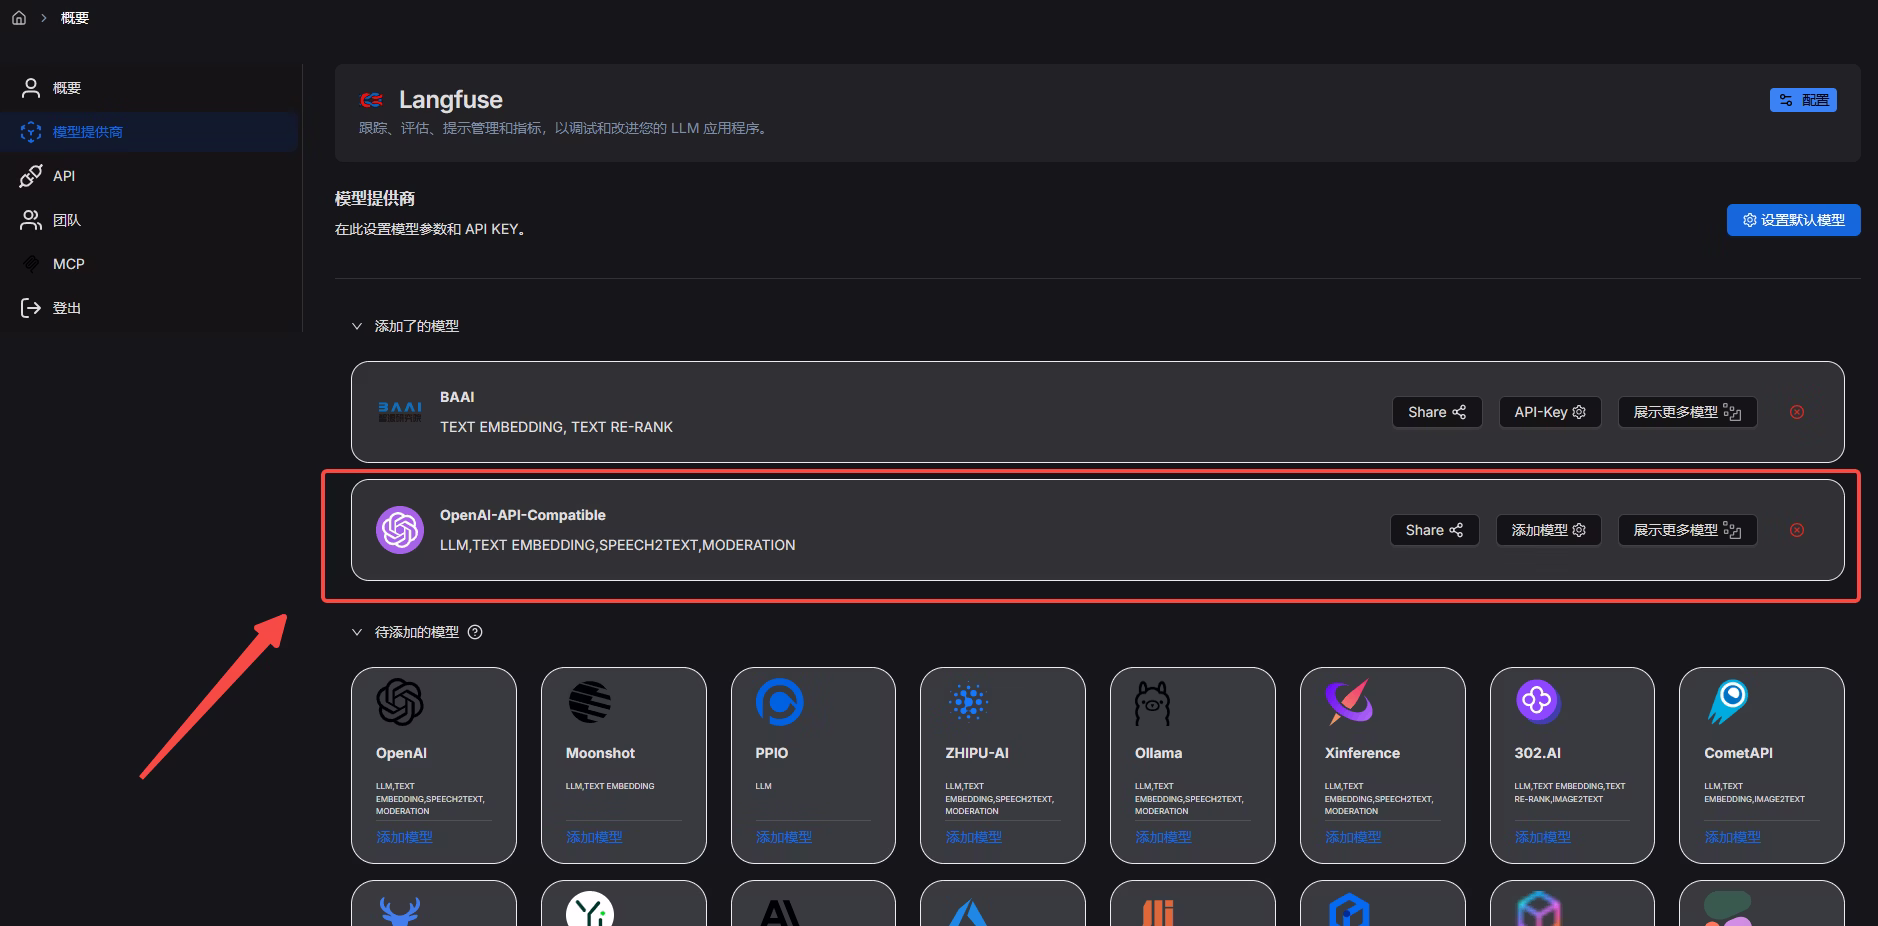Select 模型提供商 in sidebar

[150, 132]
